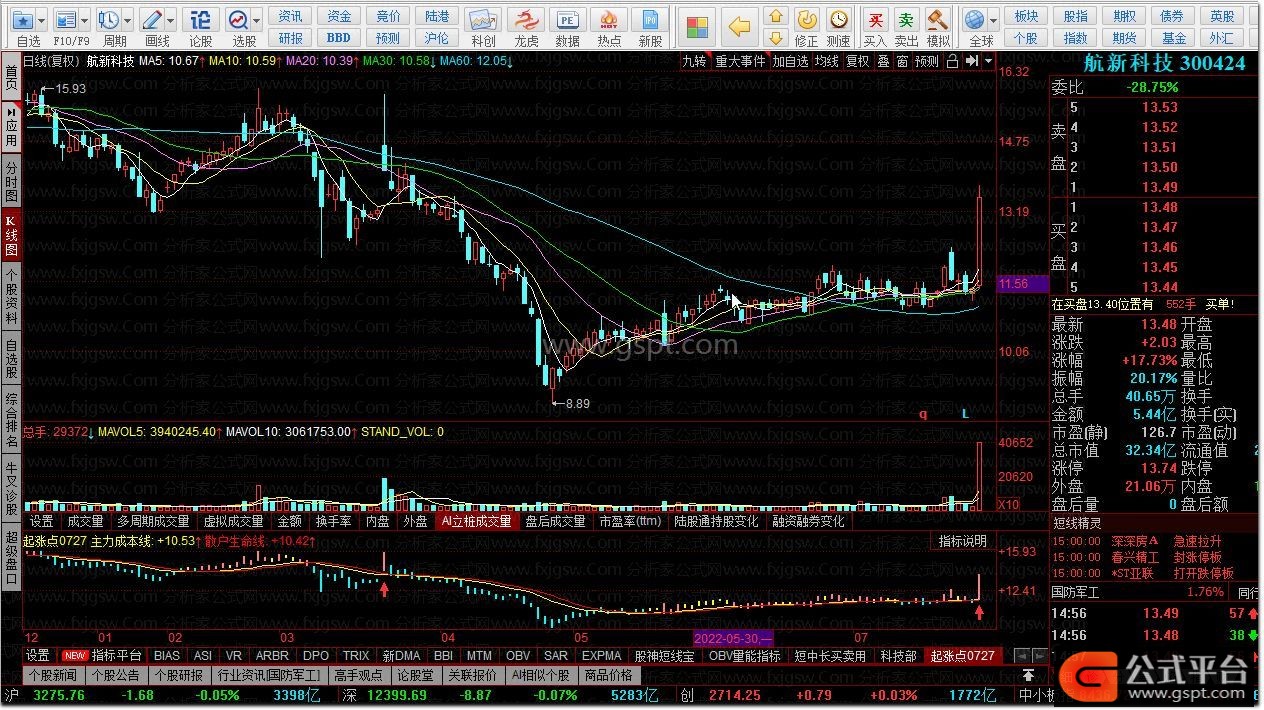
Task: Click the 周期 clock period icon
Action: click(x=110, y=19)
